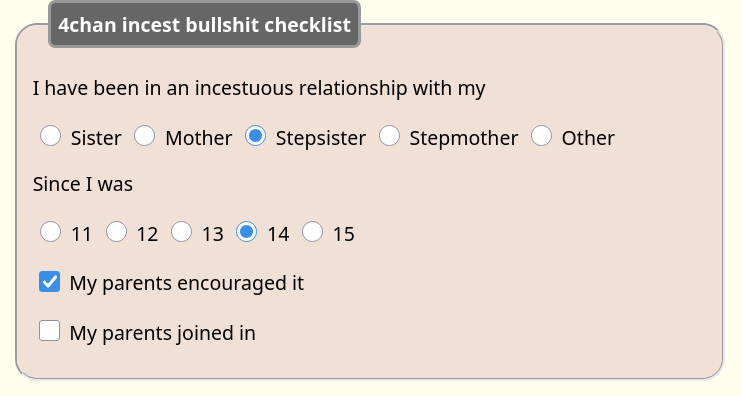Click the 'Sister' label text

point(96,138)
